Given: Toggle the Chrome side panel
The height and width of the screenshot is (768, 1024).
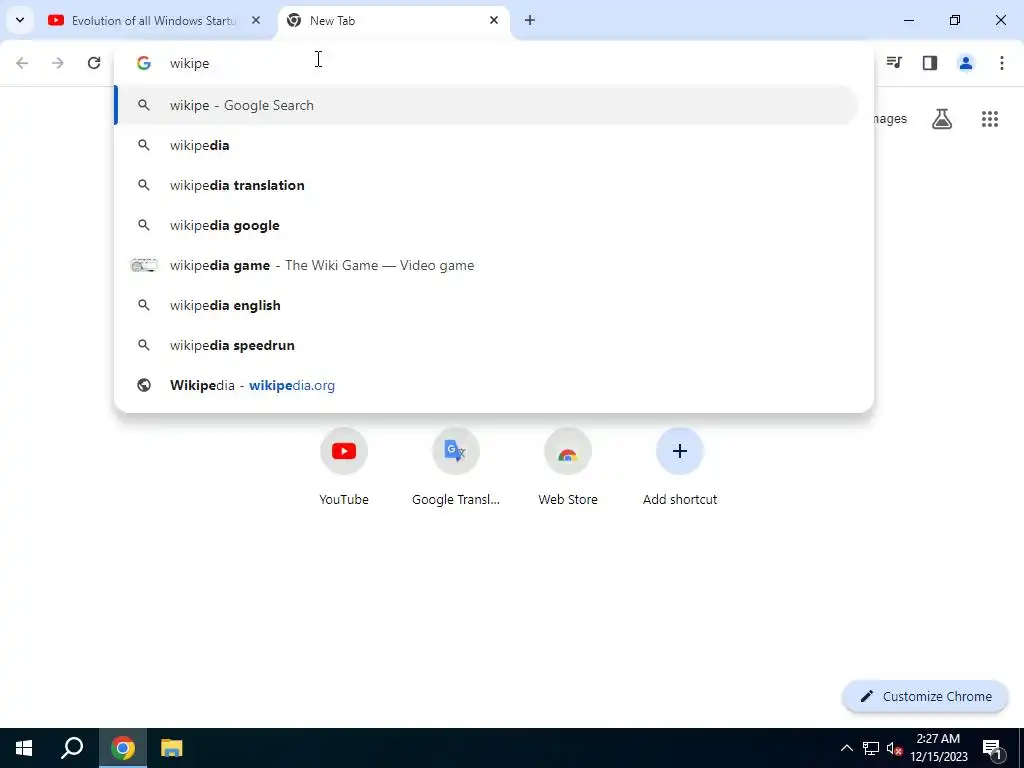Looking at the screenshot, I should pyautogui.click(x=930, y=63).
